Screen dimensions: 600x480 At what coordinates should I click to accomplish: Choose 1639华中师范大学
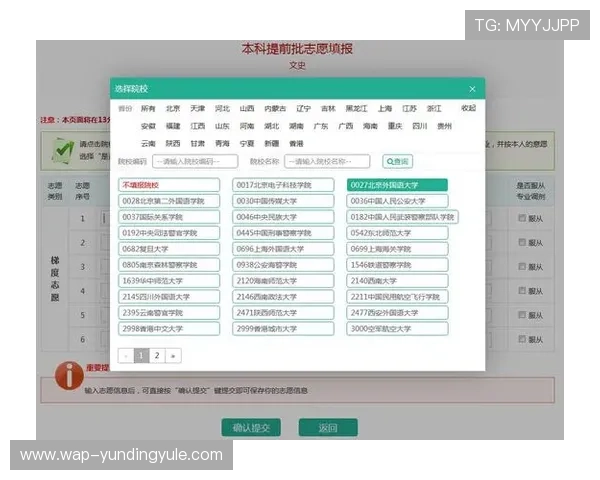click(x=169, y=281)
